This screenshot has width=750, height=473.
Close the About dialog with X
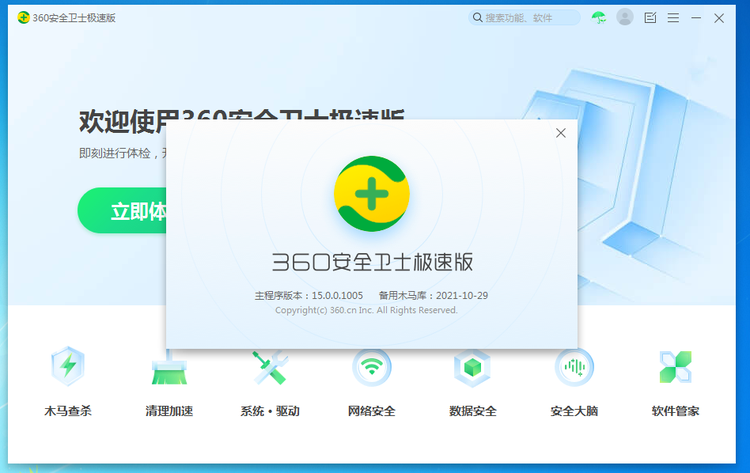pos(561,133)
